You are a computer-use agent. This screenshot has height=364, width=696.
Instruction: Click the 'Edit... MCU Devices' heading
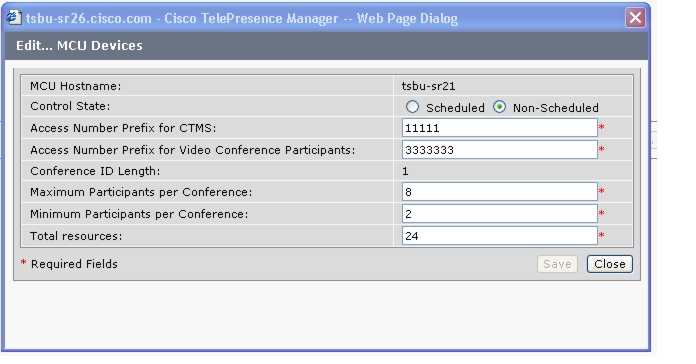pyautogui.click(x=79, y=45)
